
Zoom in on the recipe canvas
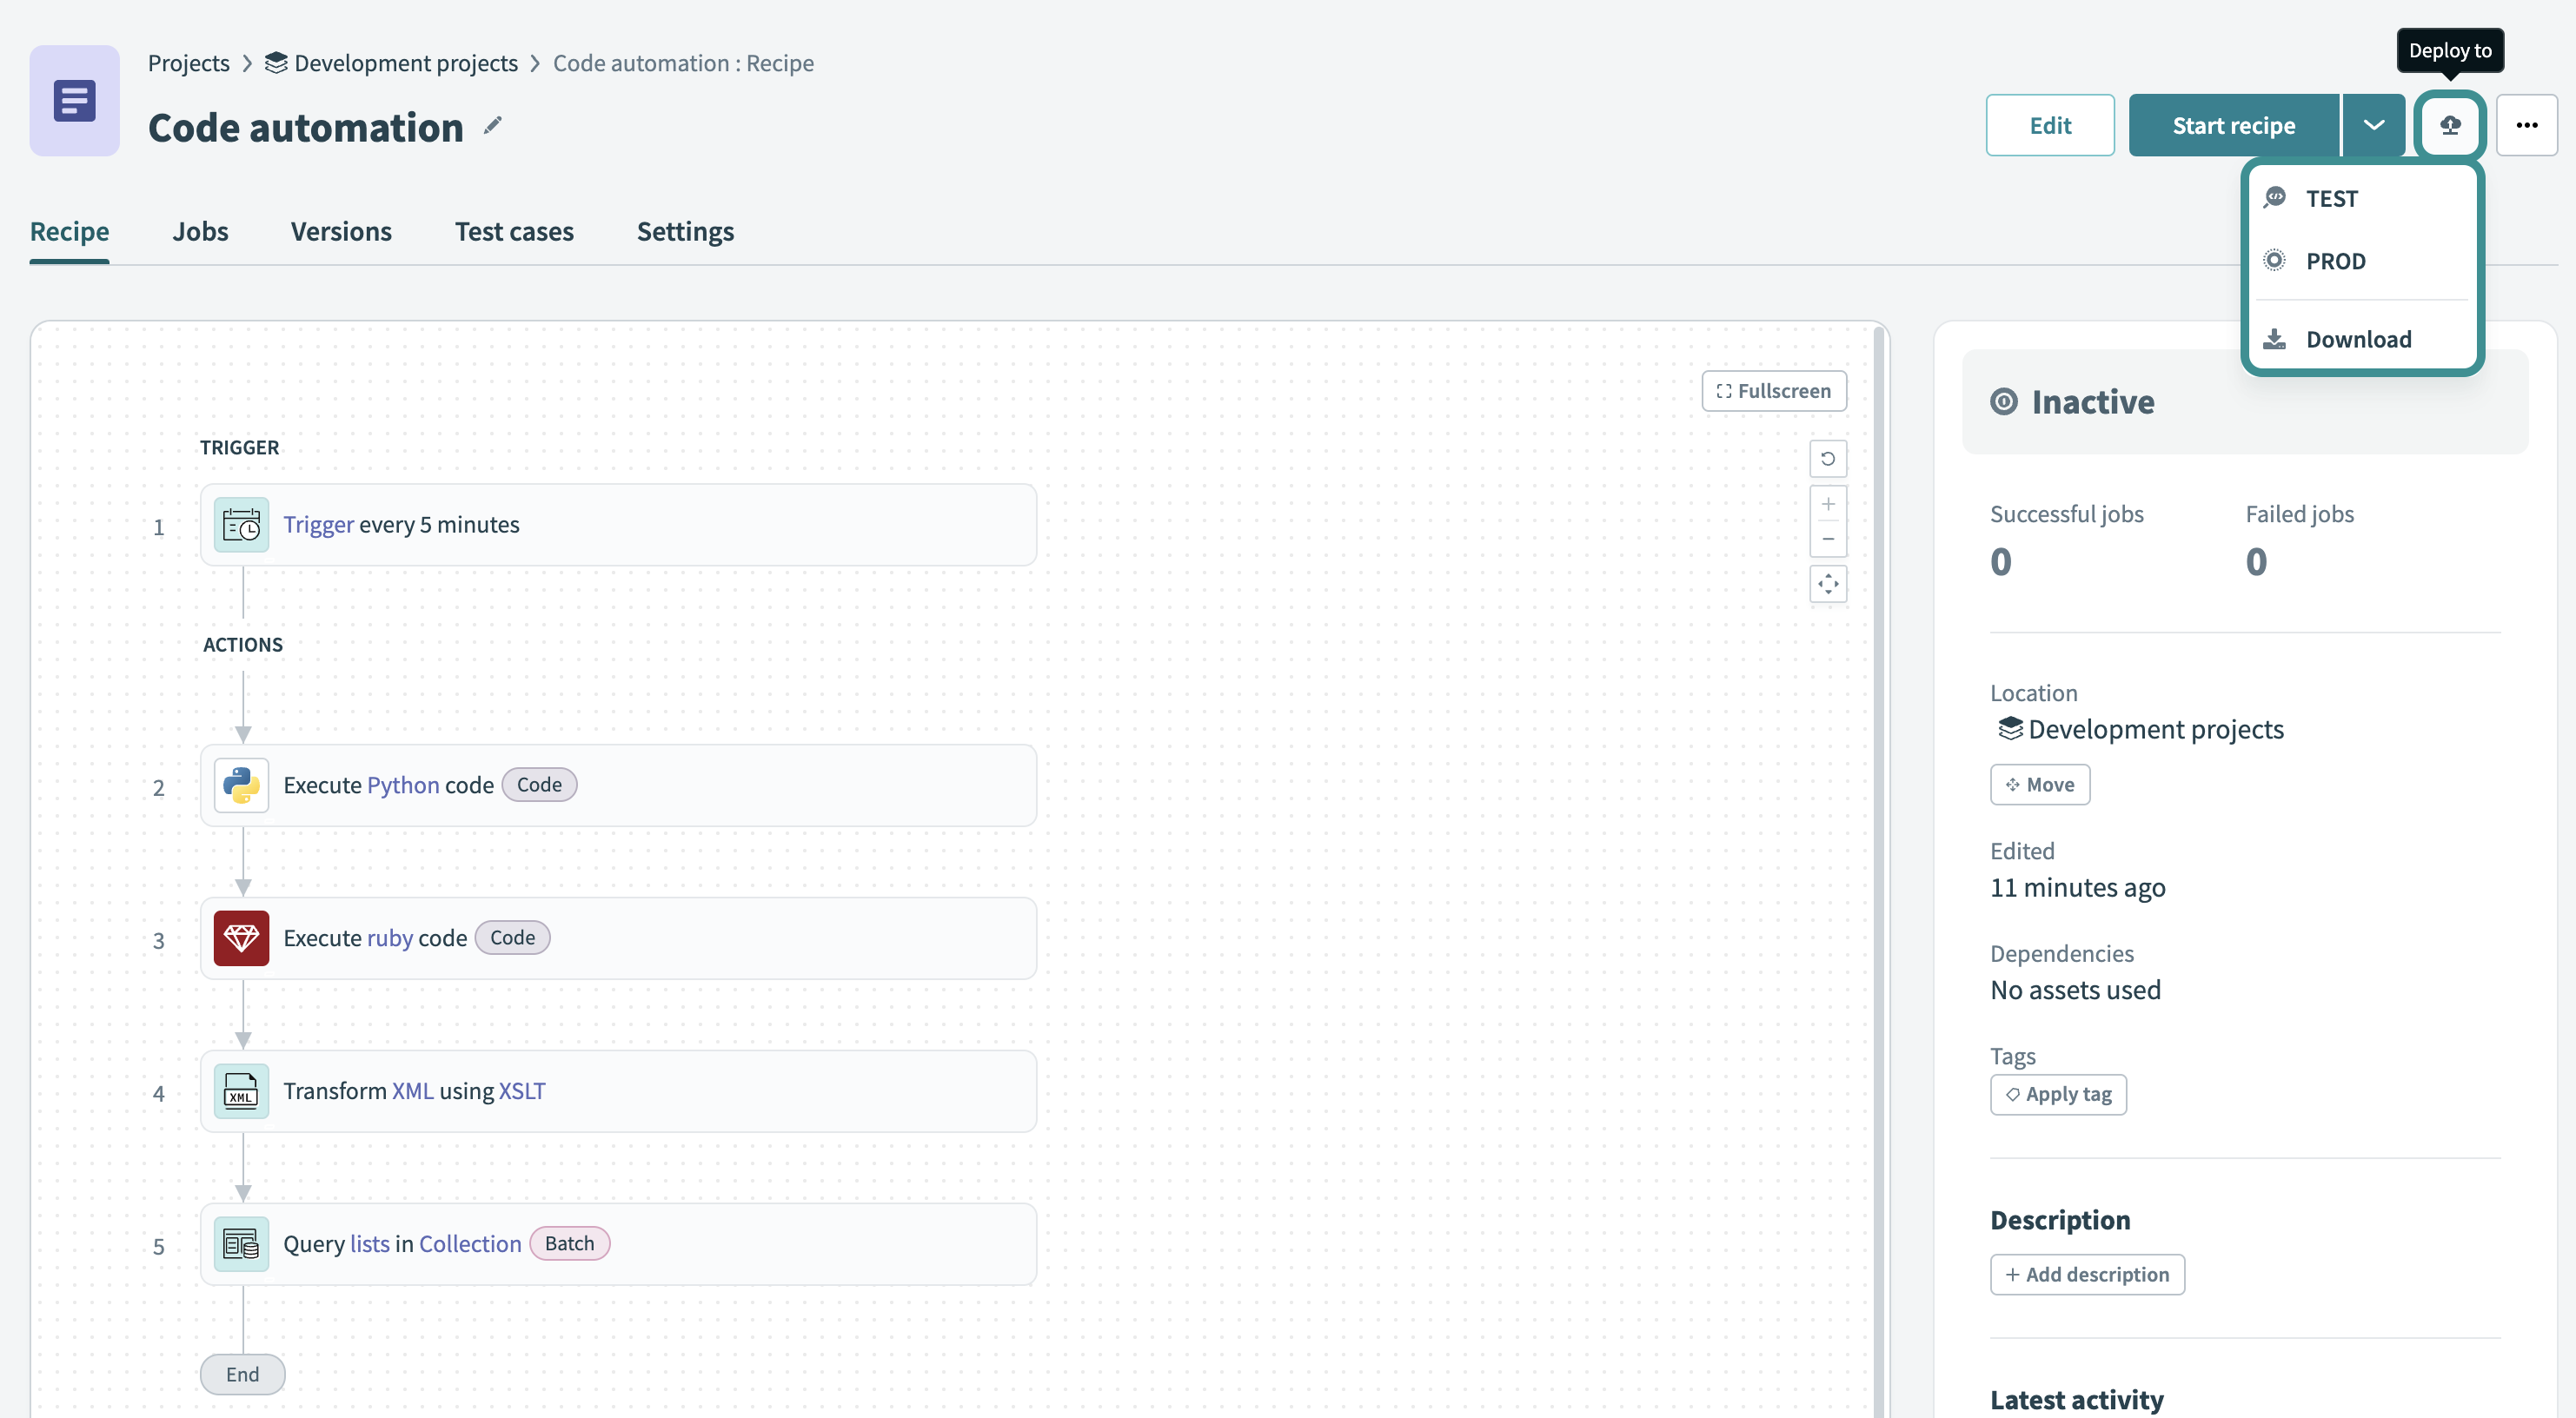point(1829,503)
